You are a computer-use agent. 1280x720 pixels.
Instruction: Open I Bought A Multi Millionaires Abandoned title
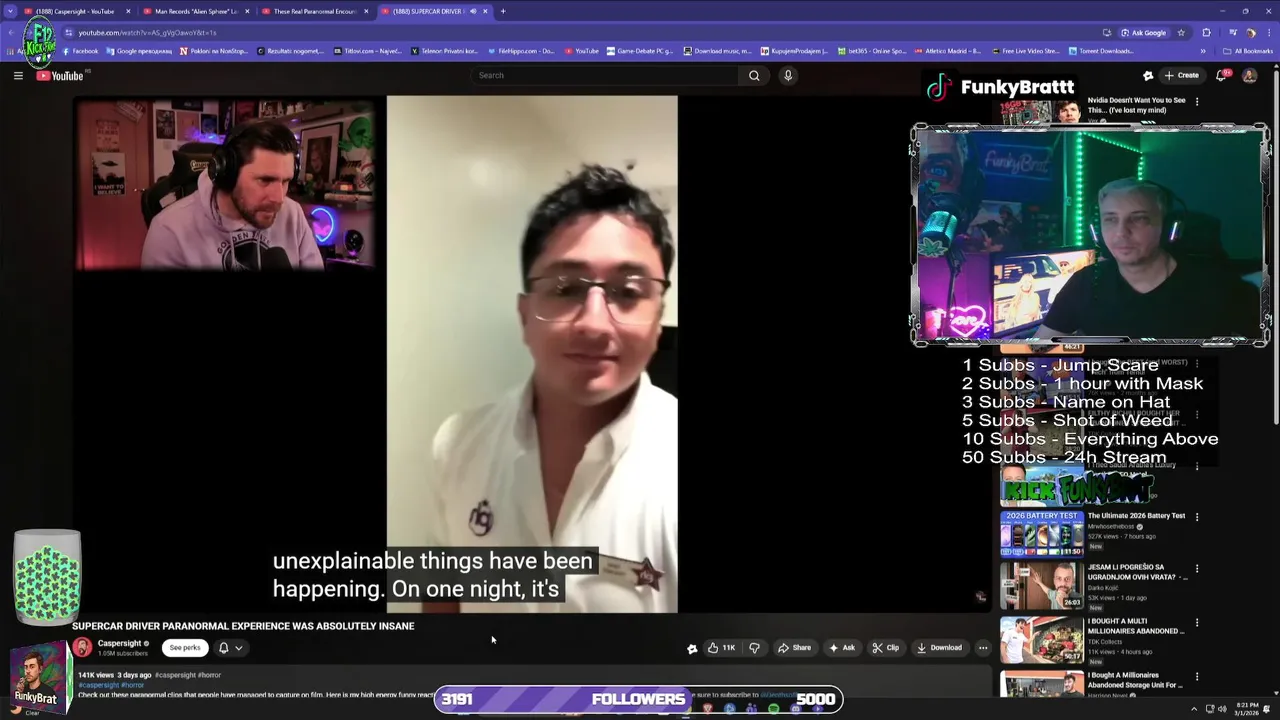point(1135,626)
